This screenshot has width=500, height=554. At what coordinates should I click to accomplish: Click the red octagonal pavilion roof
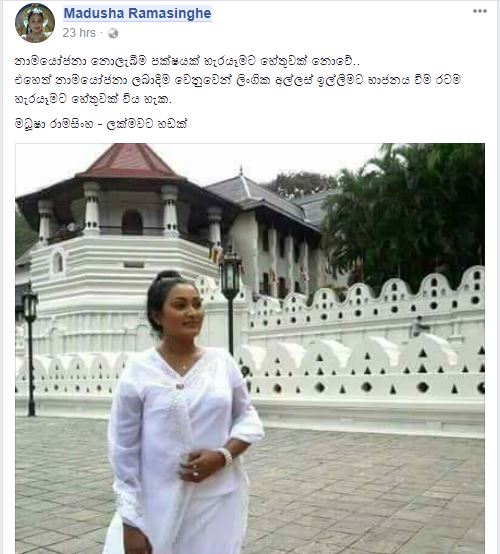click(x=130, y=161)
